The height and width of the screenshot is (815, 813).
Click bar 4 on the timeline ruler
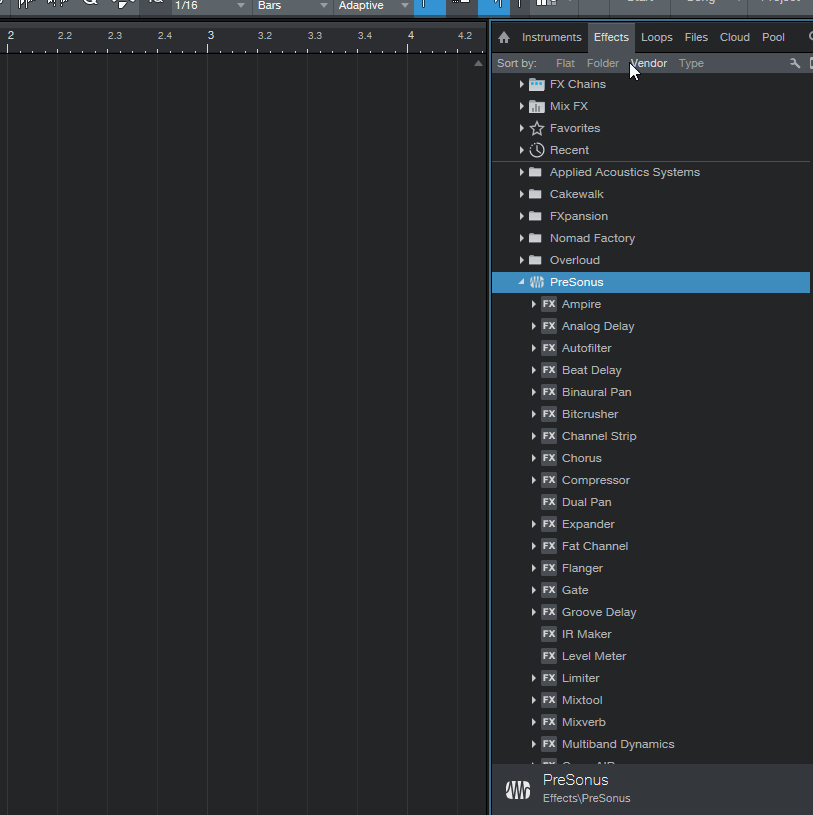pyautogui.click(x=411, y=35)
